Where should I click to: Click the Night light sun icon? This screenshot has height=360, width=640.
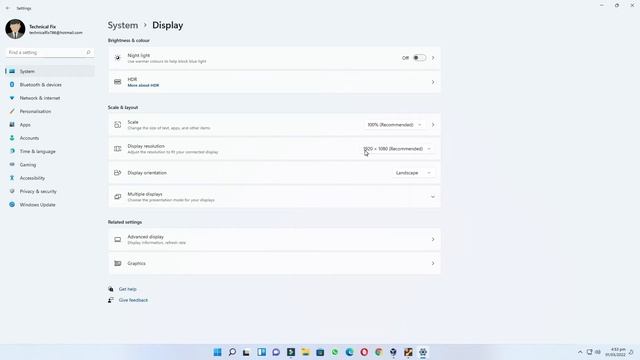(118, 58)
